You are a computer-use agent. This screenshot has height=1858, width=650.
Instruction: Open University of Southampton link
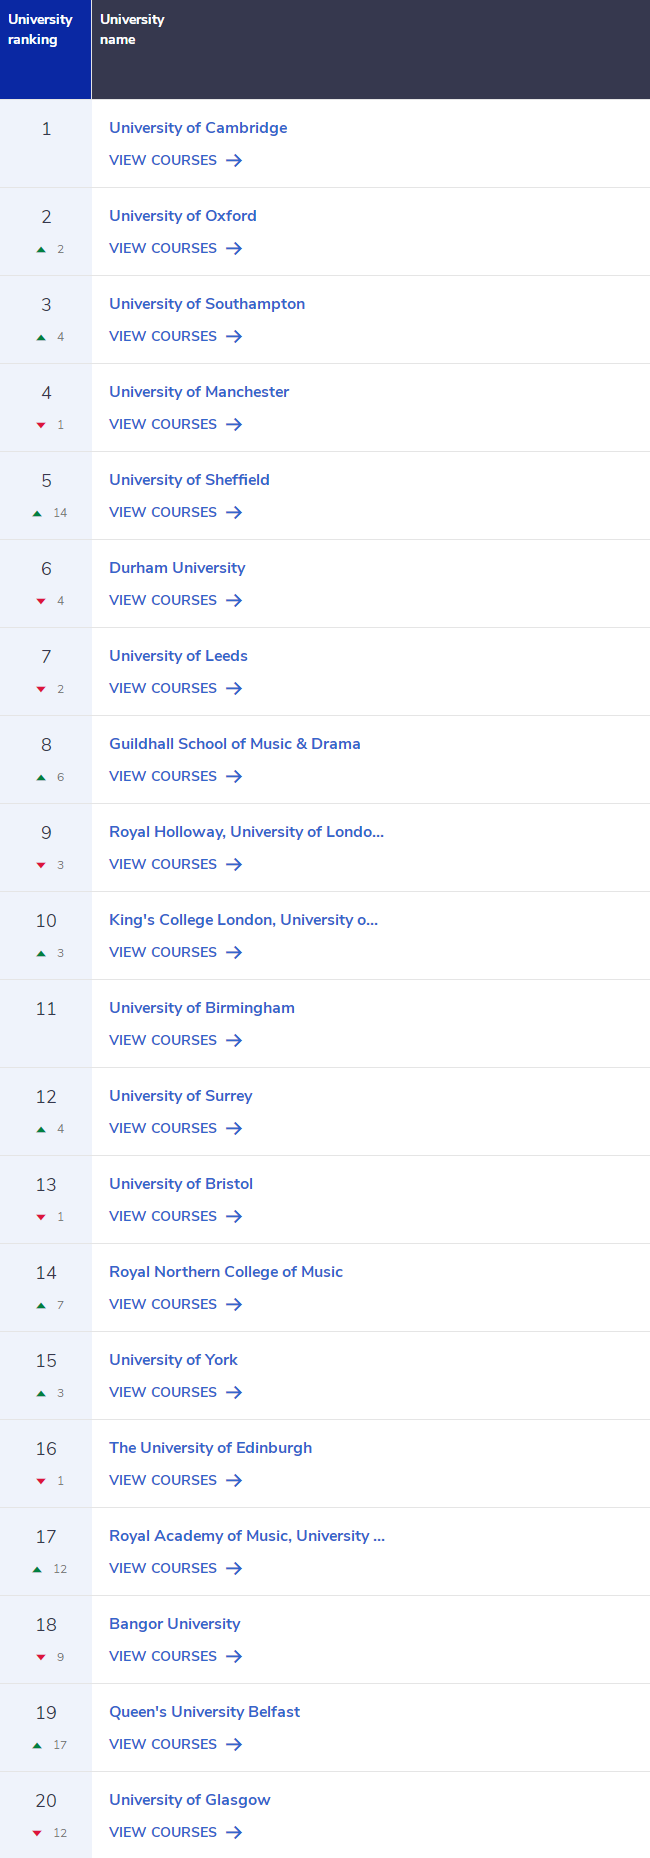(207, 304)
